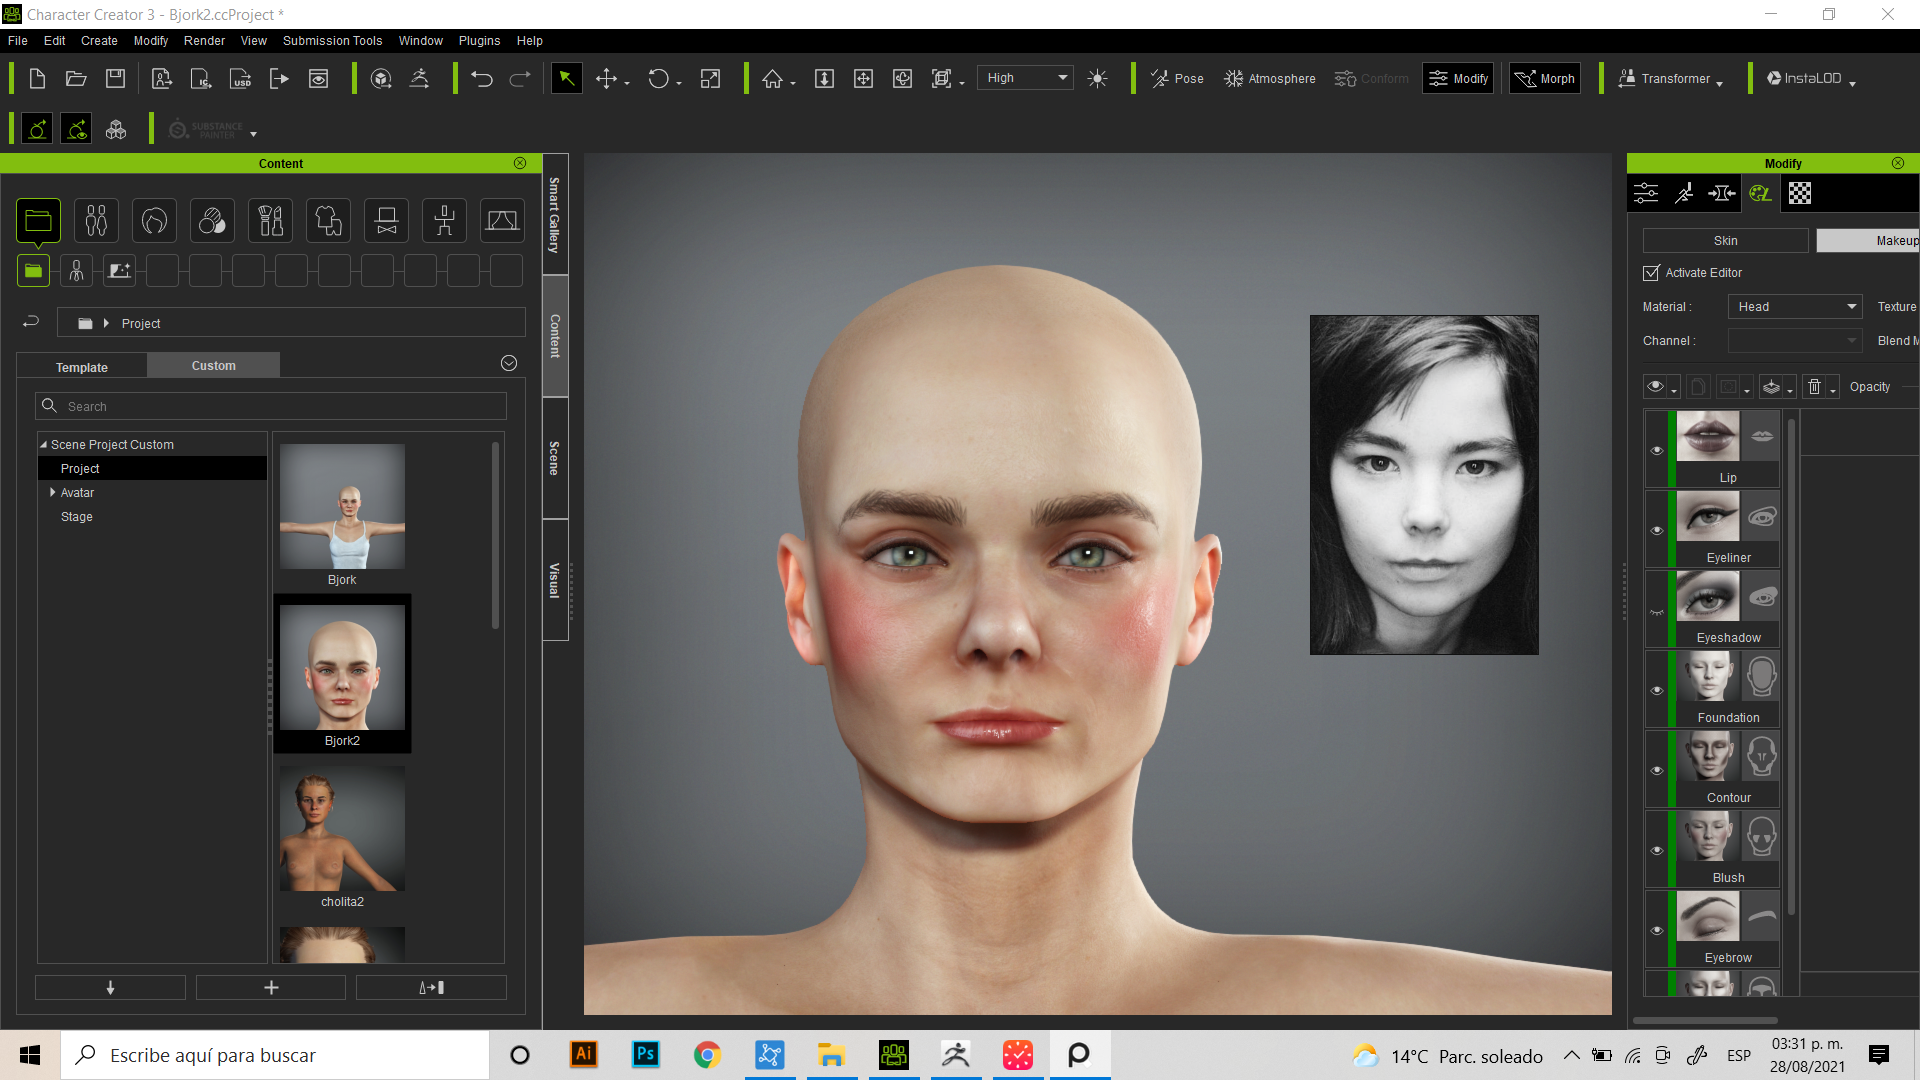Hide the Blush makeup layer
Image resolution: width=1920 pixels, height=1080 pixels.
(x=1657, y=850)
